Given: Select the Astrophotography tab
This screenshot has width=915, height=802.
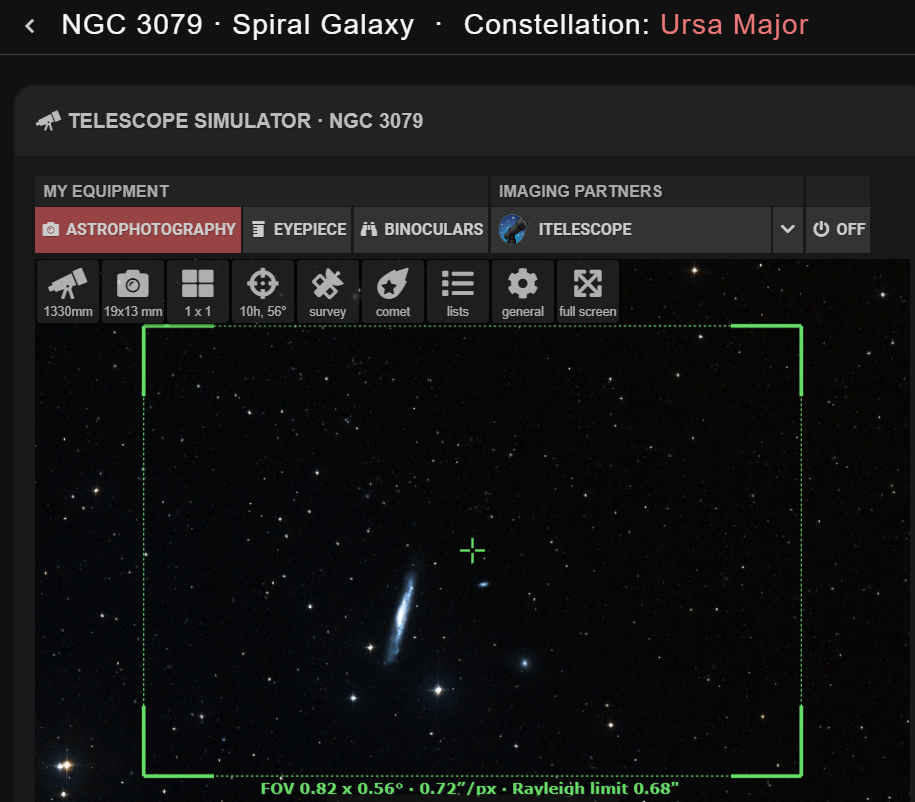Looking at the screenshot, I should [138, 229].
